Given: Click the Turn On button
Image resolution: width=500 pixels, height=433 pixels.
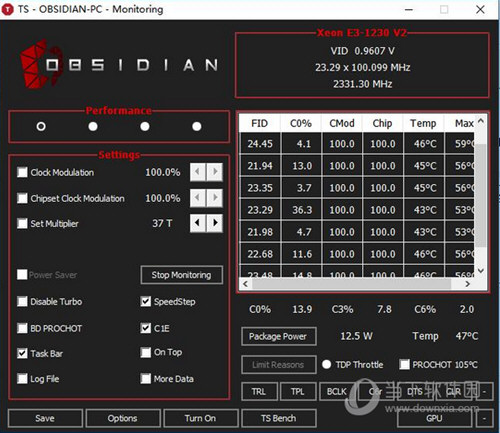Looking at the screenshot, I should point(201,418).
